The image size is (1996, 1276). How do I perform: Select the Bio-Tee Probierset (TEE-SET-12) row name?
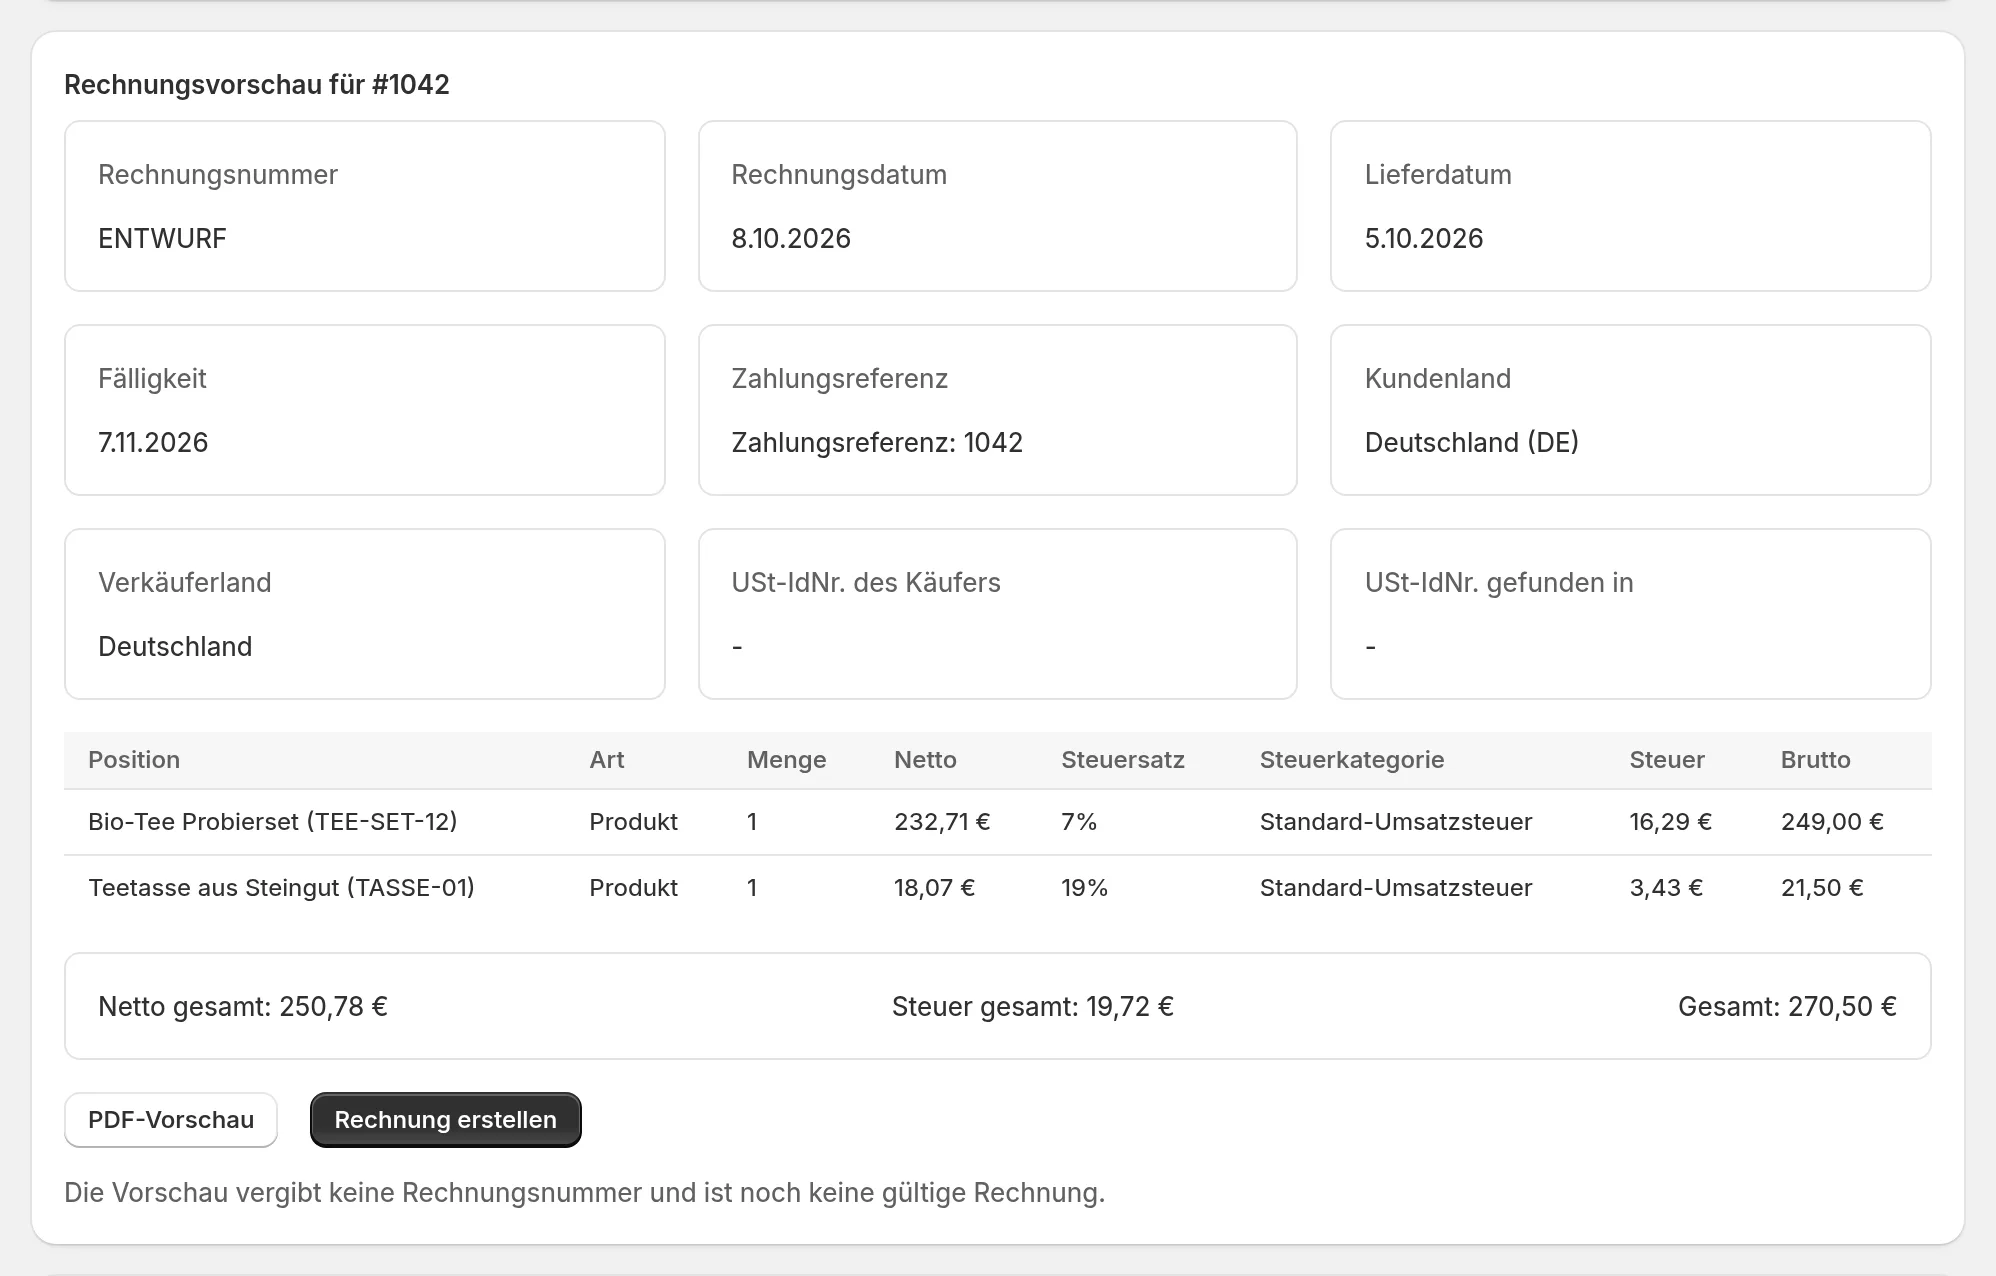(x=273, y=822)
